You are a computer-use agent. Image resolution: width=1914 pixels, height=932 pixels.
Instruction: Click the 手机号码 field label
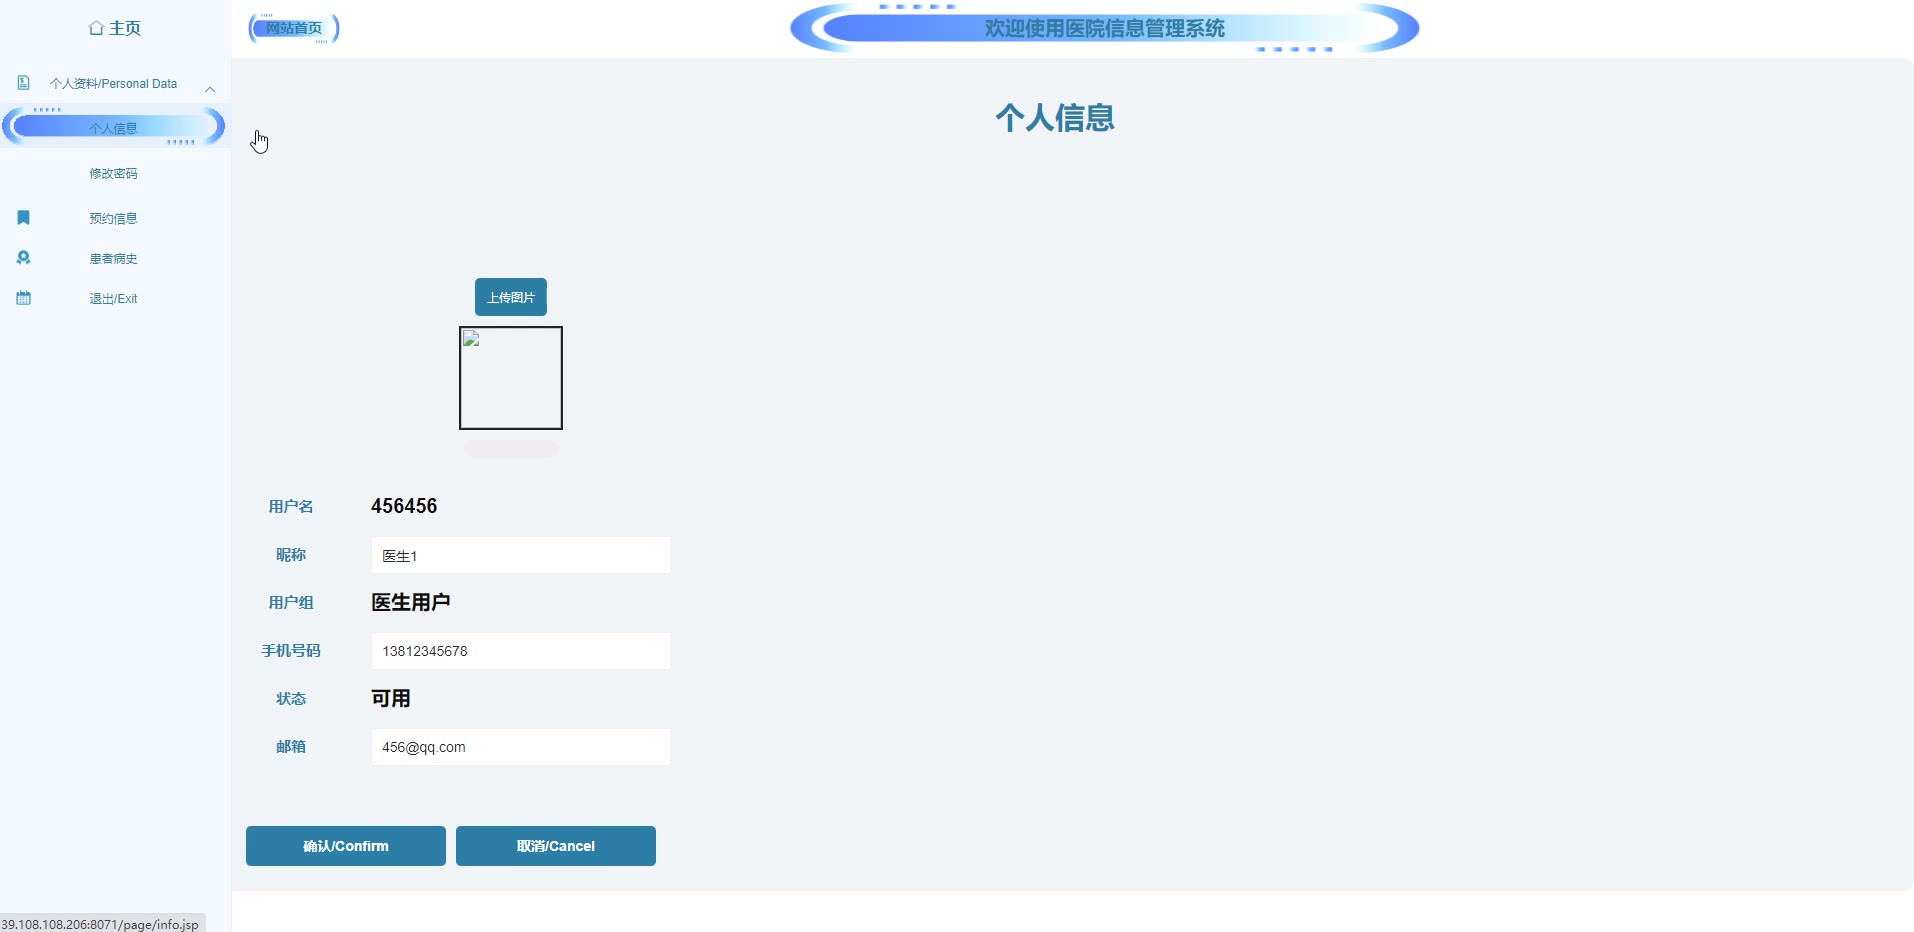point(291,650)
